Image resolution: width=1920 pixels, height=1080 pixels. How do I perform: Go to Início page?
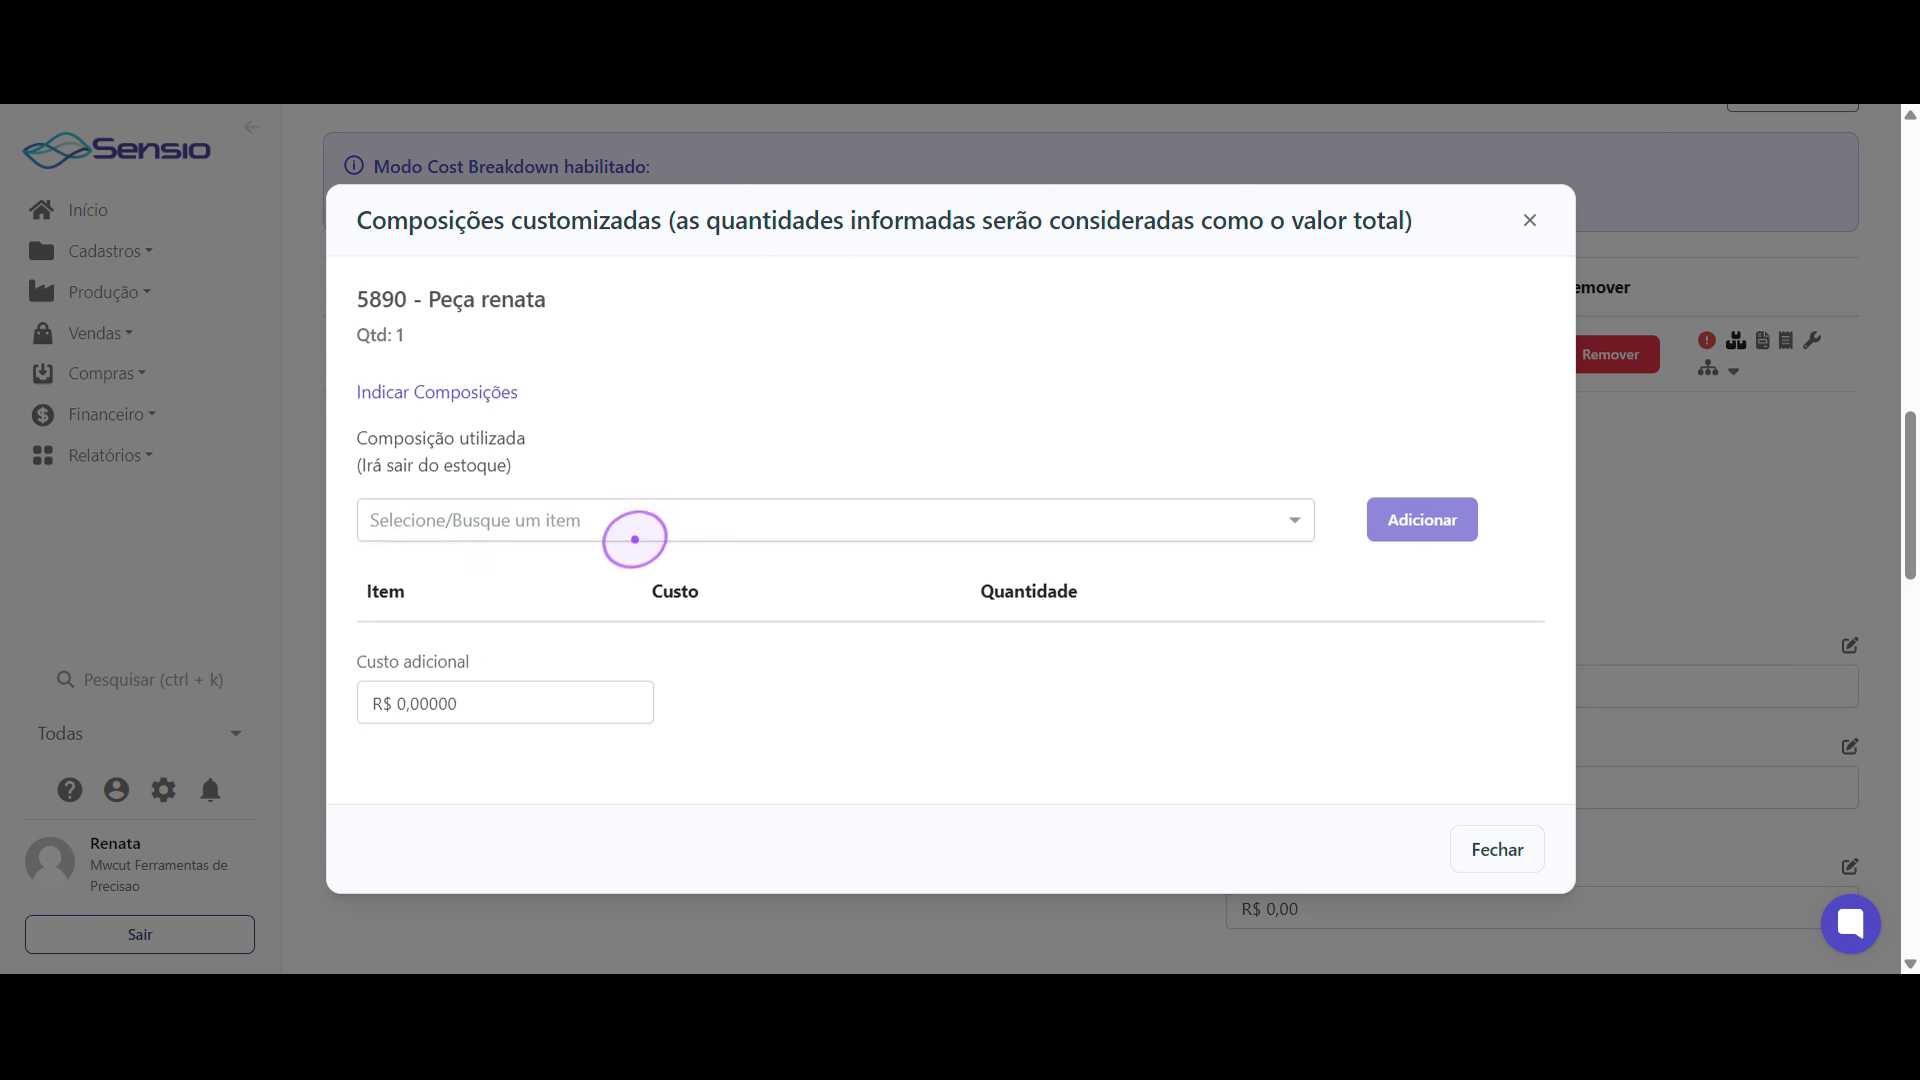pos(88,210)
